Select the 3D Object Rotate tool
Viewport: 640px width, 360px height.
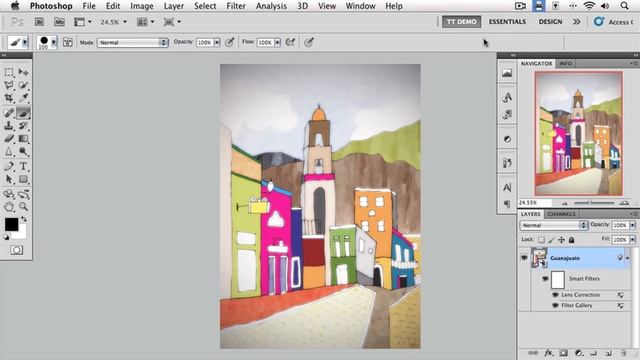(9, 194)
